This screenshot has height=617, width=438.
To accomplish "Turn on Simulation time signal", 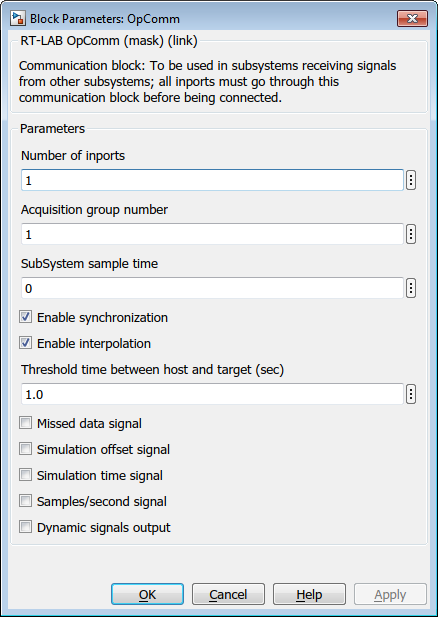I will [26, 475].
